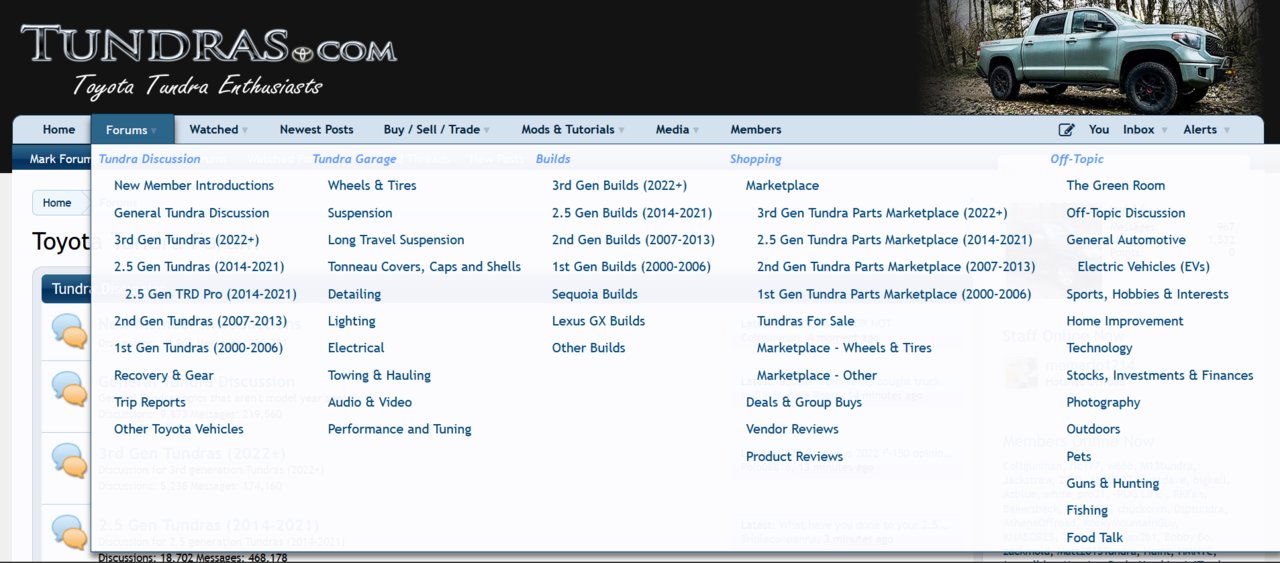
Task: Select Guns & Hunting forum
Action: click(x=1113, y=483)
